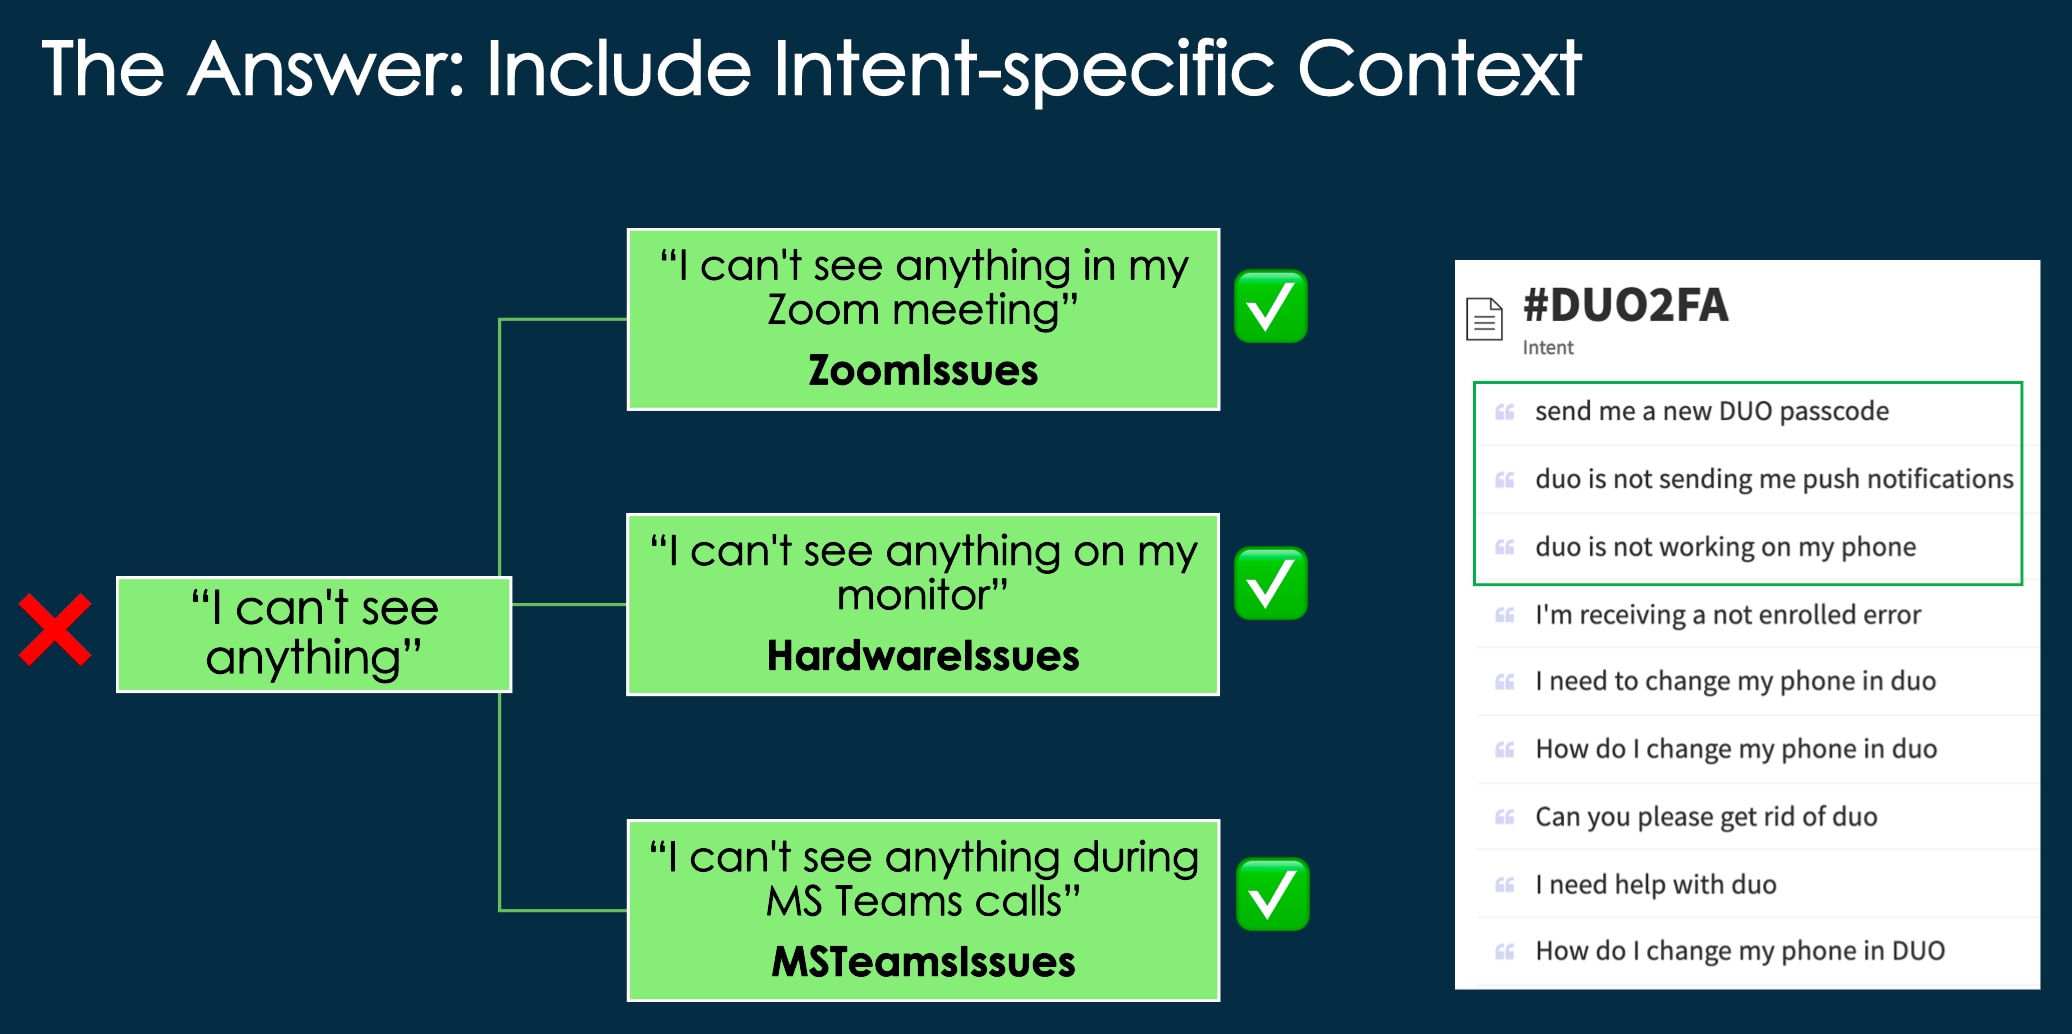Viewport: 2072px width, 1034px height.
Task: Open the #DUO2FA intent heading
Action: [1625, 305]
